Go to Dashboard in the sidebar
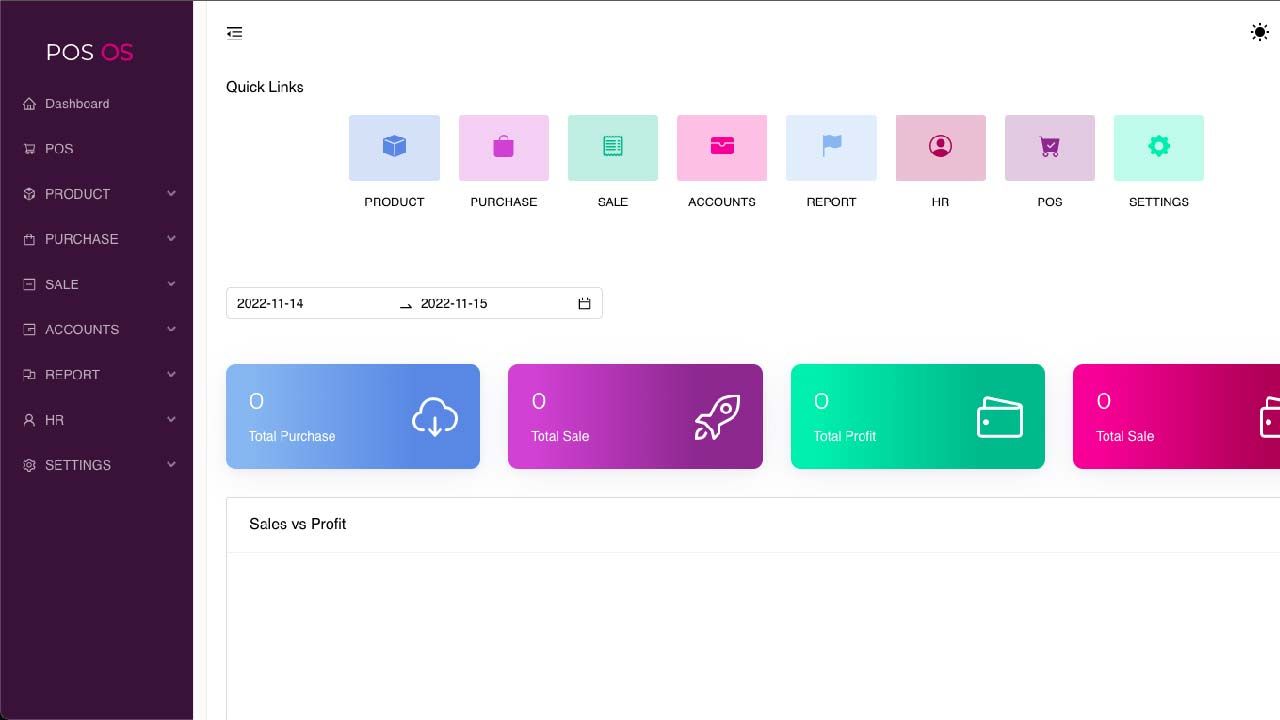 97,103
